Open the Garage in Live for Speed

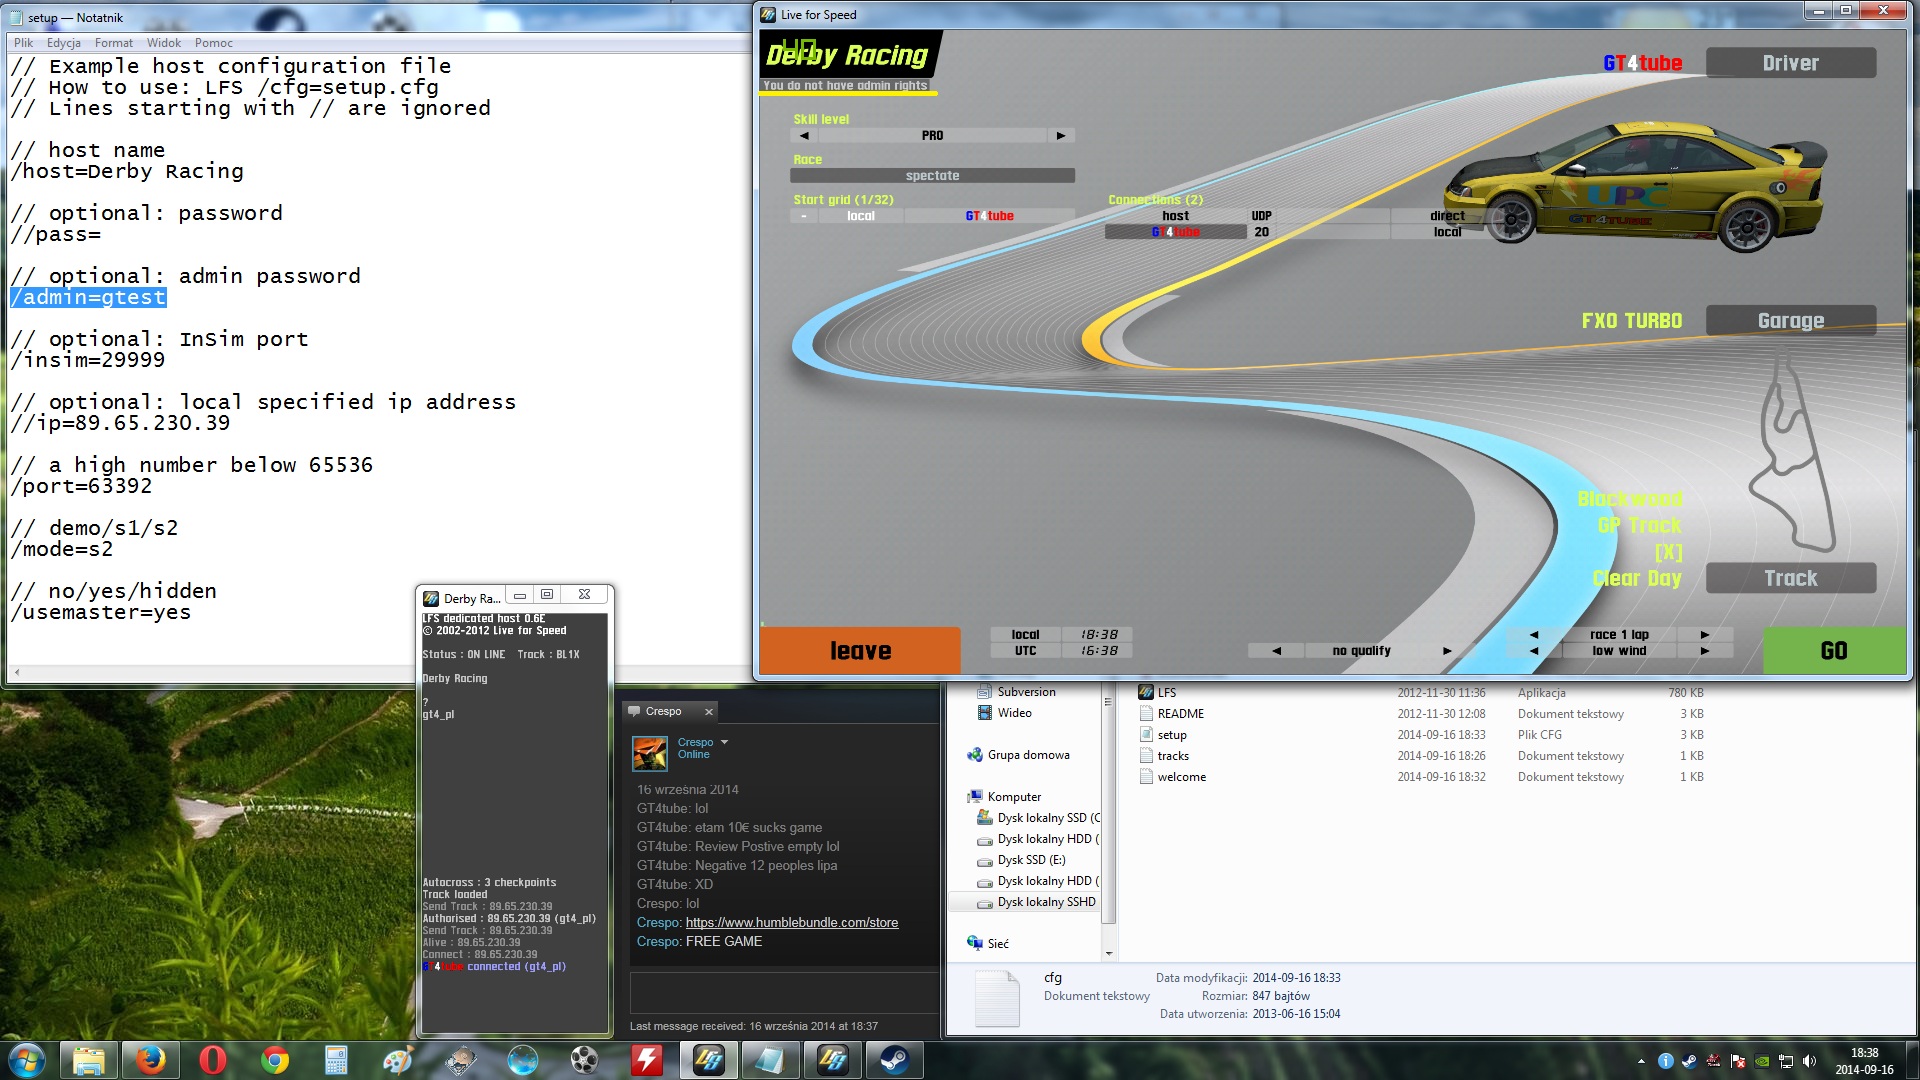[x=1790, y=321]
